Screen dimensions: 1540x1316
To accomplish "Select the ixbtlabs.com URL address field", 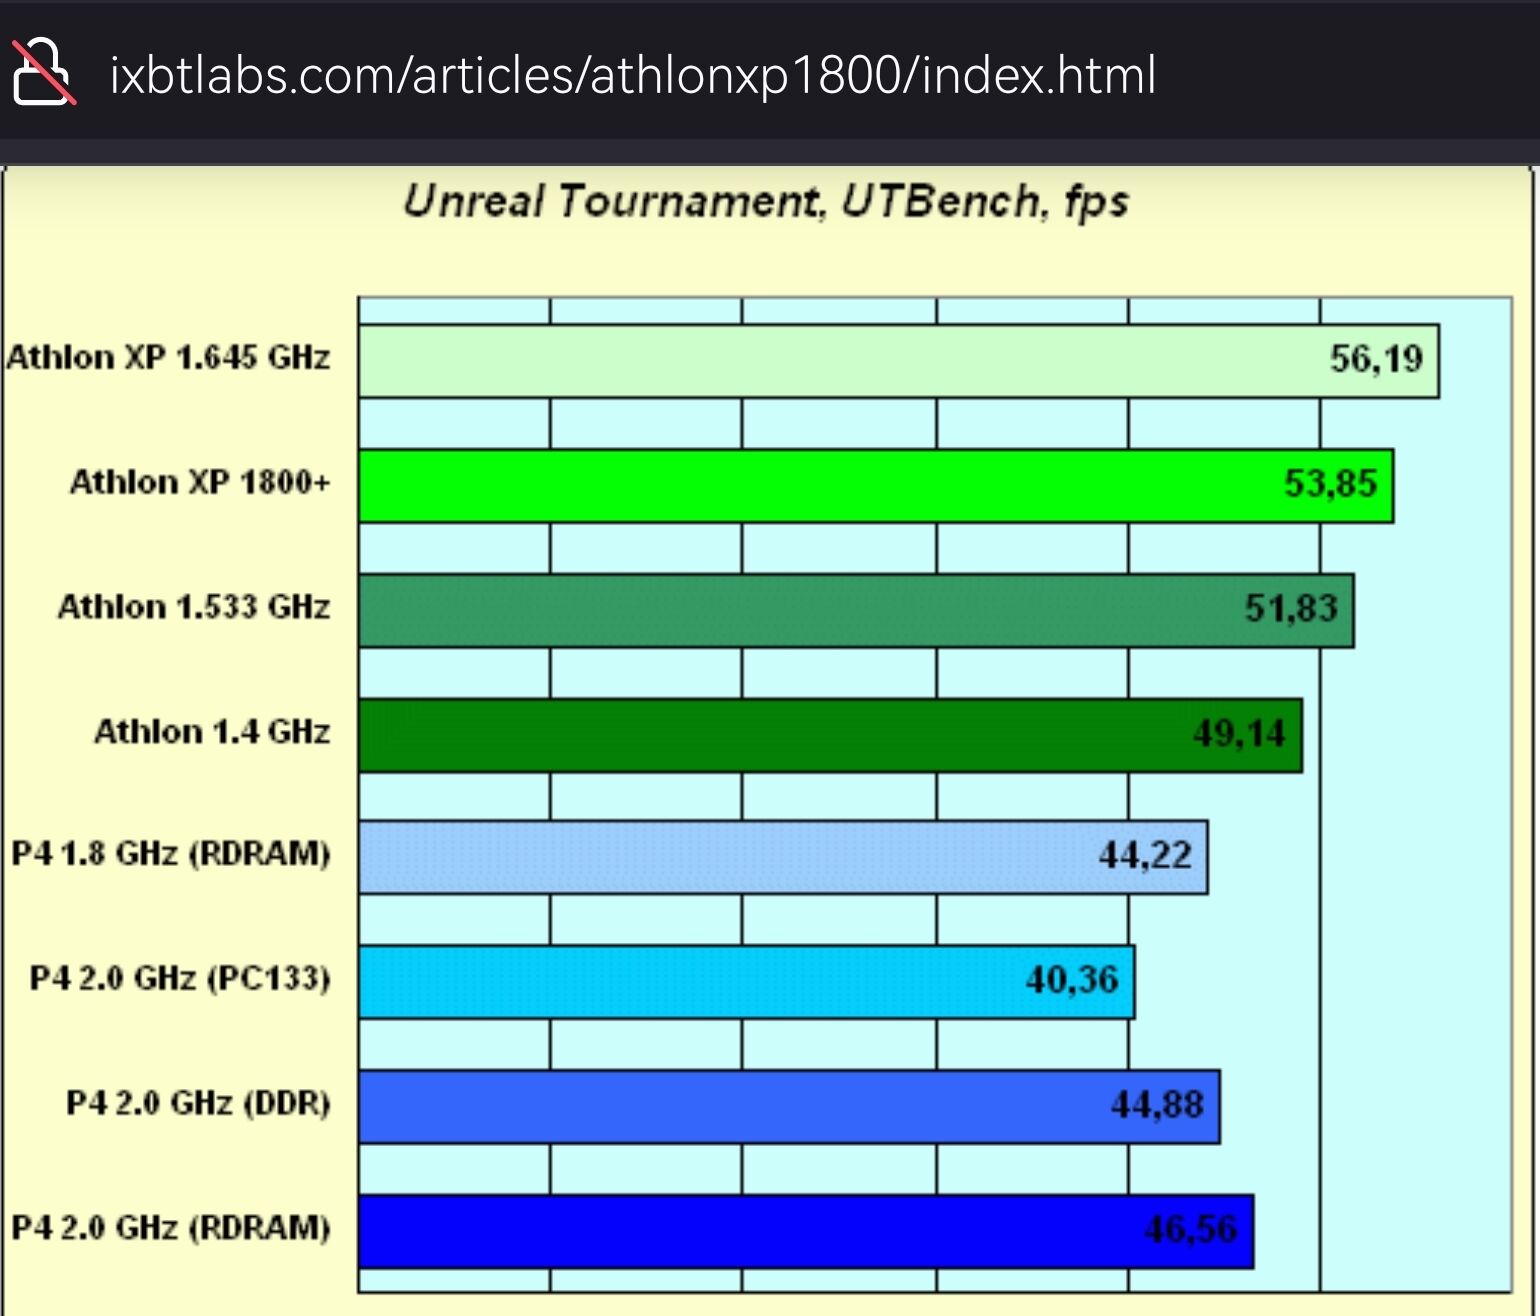I will pos(633,76).
